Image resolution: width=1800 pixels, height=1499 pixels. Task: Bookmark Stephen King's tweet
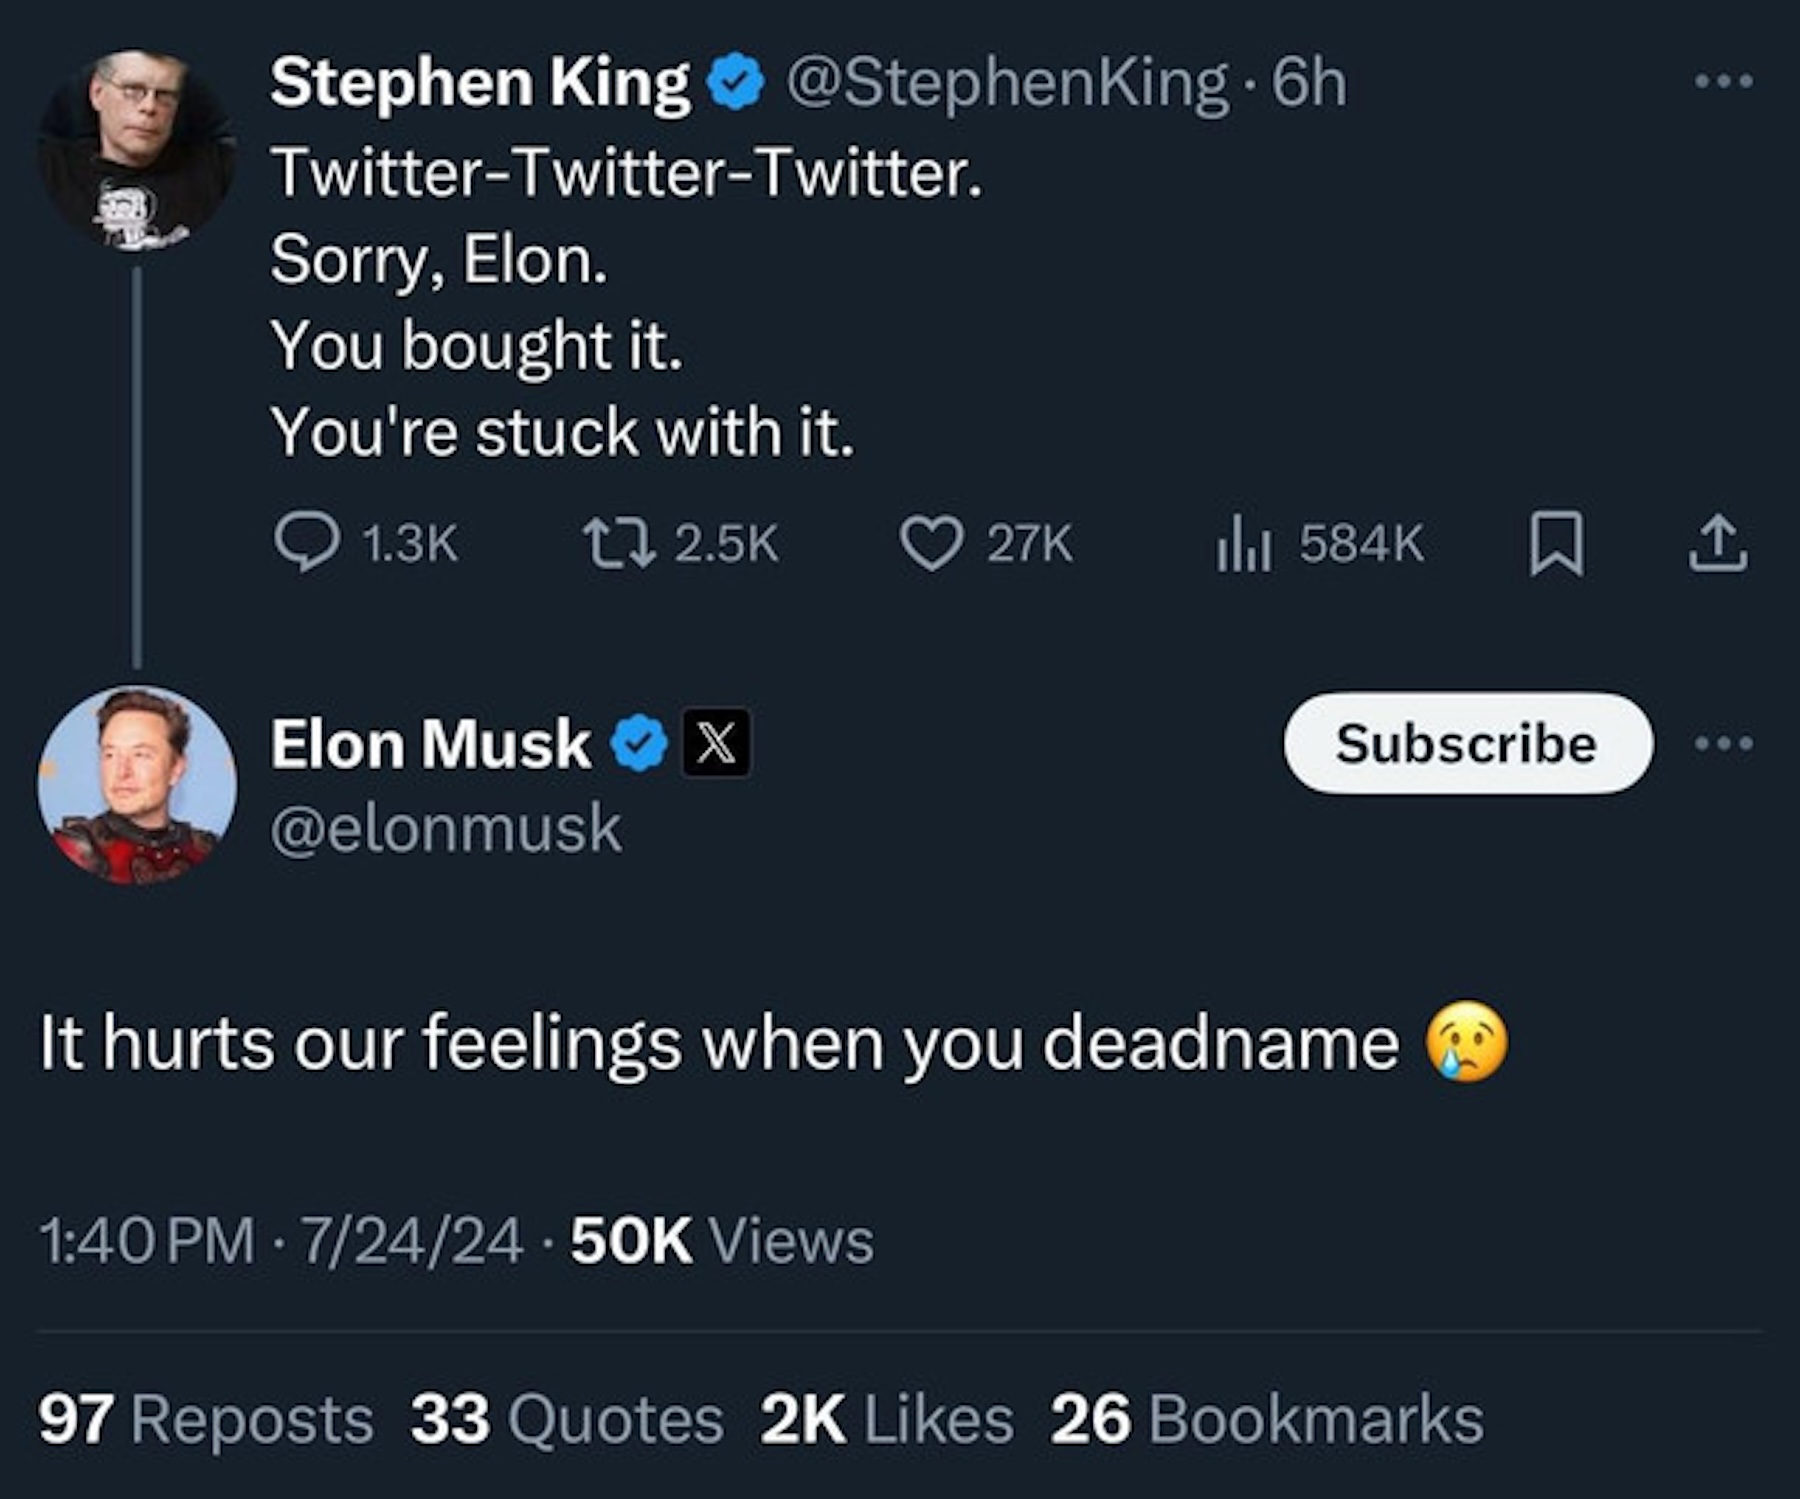1556,543
